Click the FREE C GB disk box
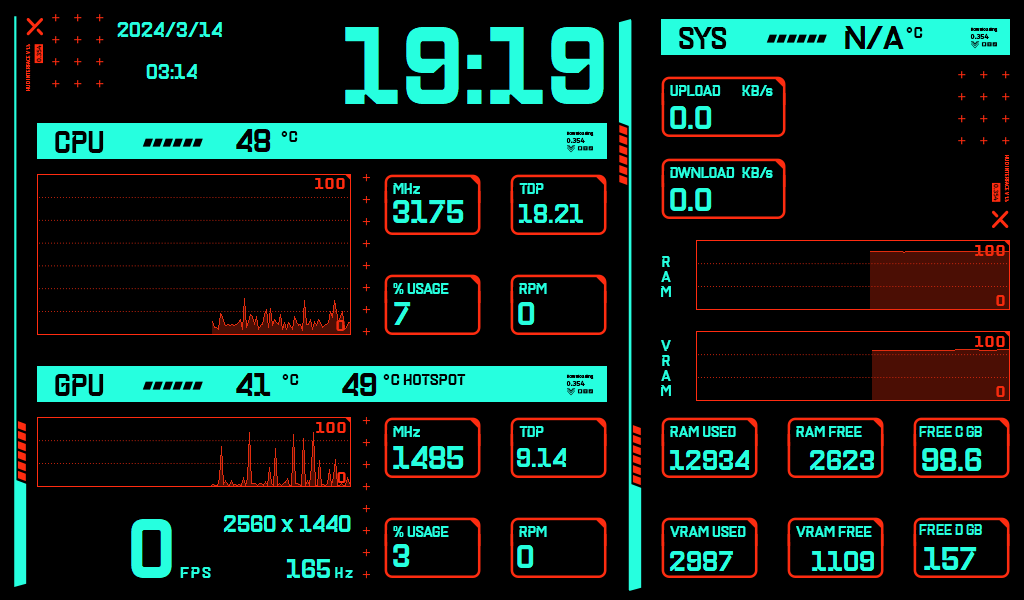1024x600 pixels. click(x=961, y=448)
